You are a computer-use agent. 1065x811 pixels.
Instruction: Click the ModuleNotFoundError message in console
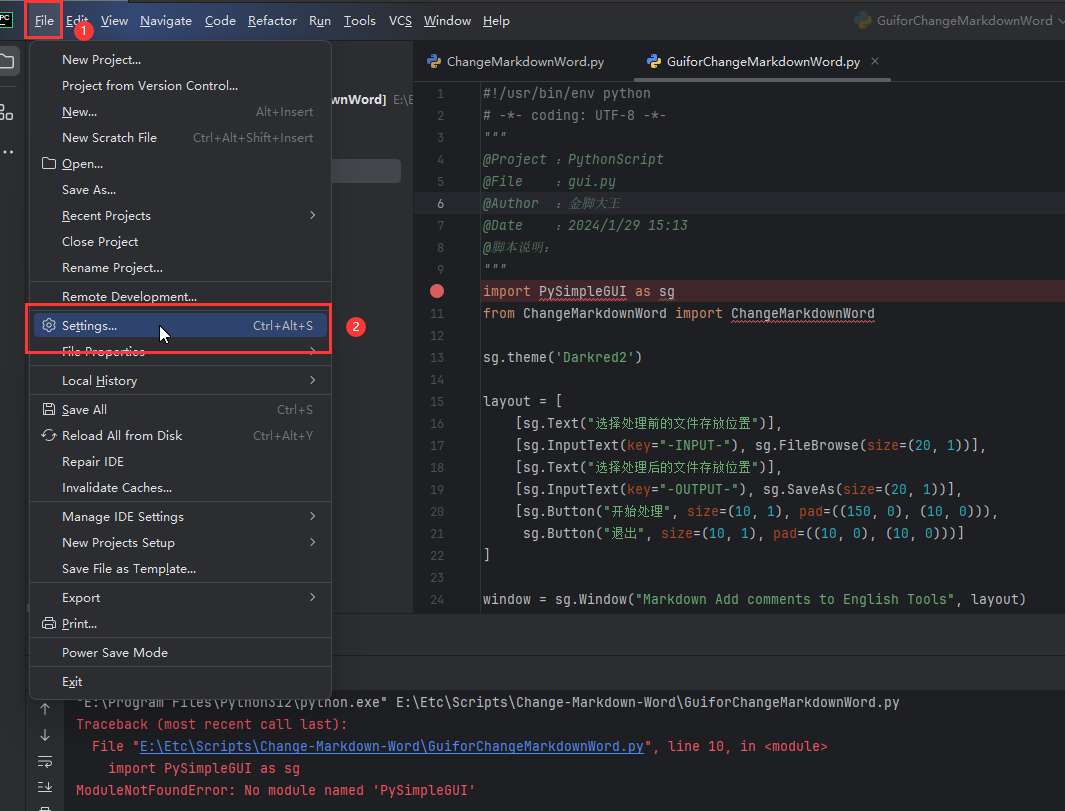[275, 791]
